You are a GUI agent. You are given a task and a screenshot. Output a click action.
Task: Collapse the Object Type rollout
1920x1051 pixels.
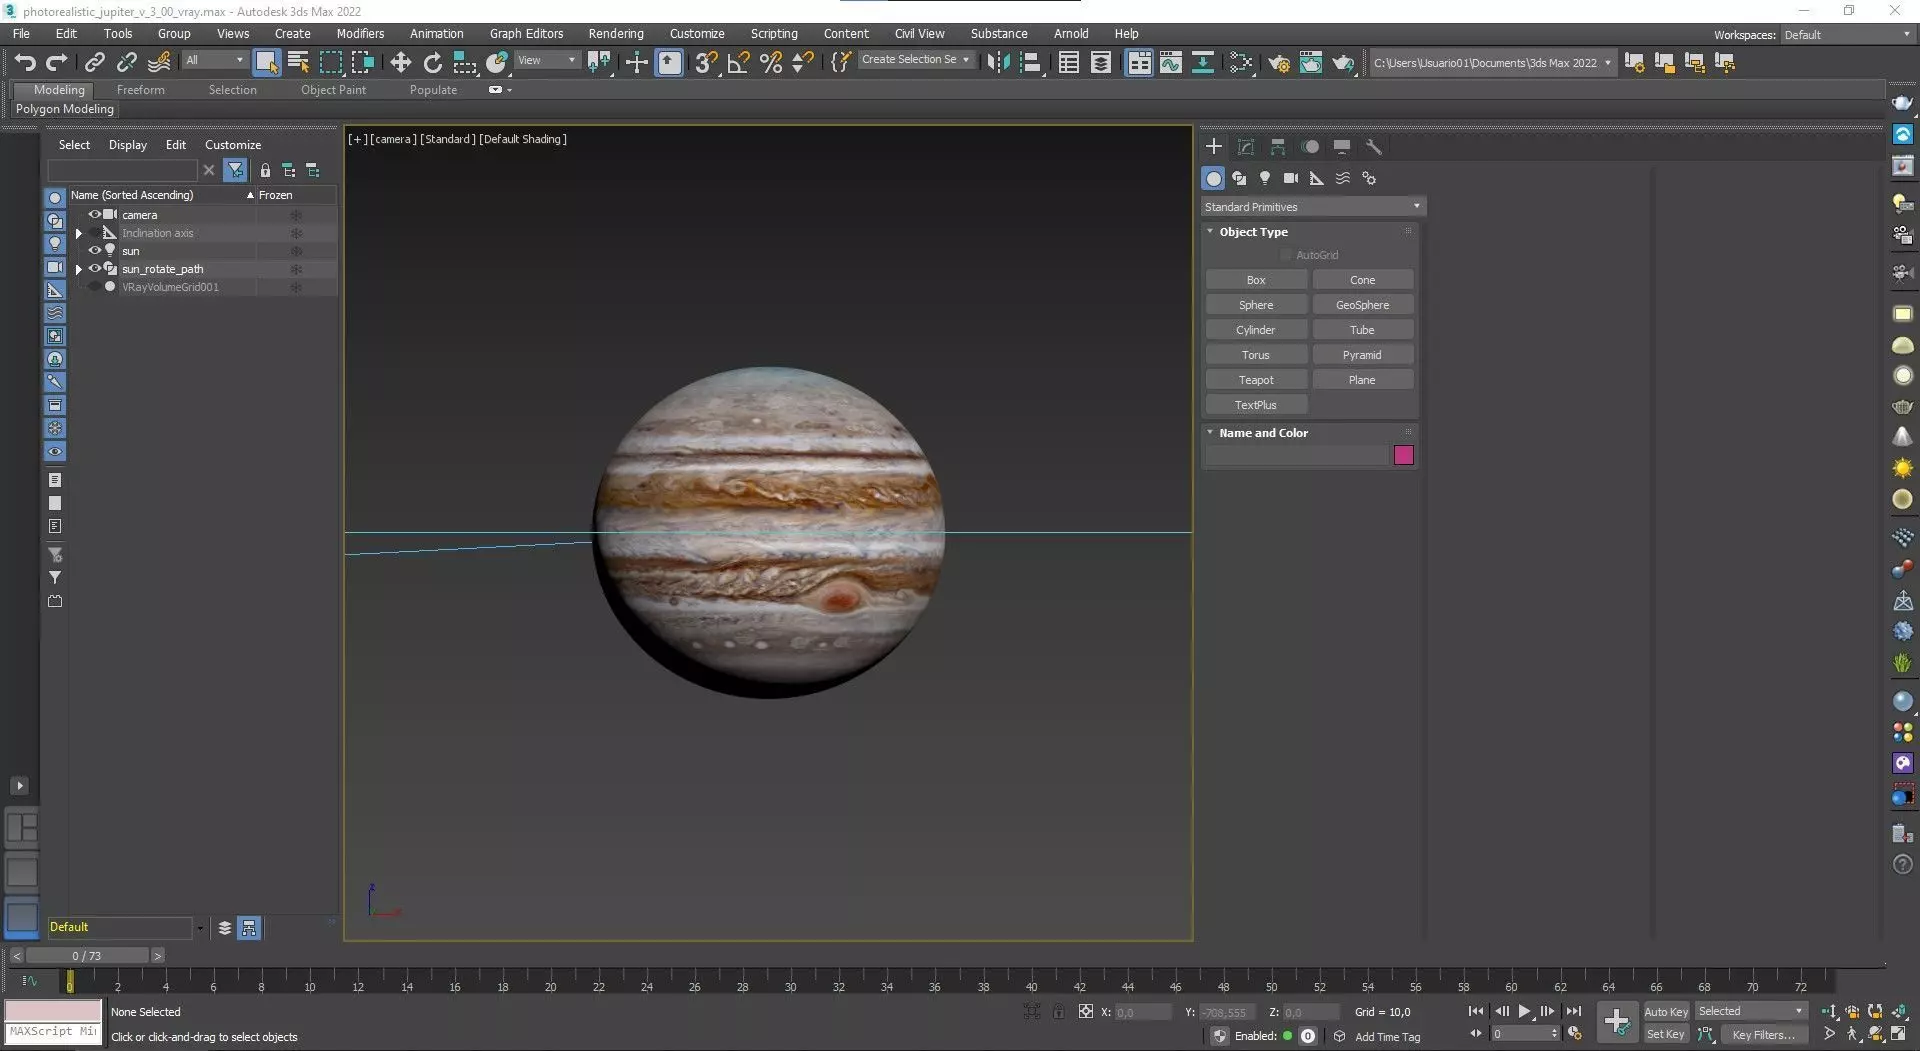pos(1210,231)
